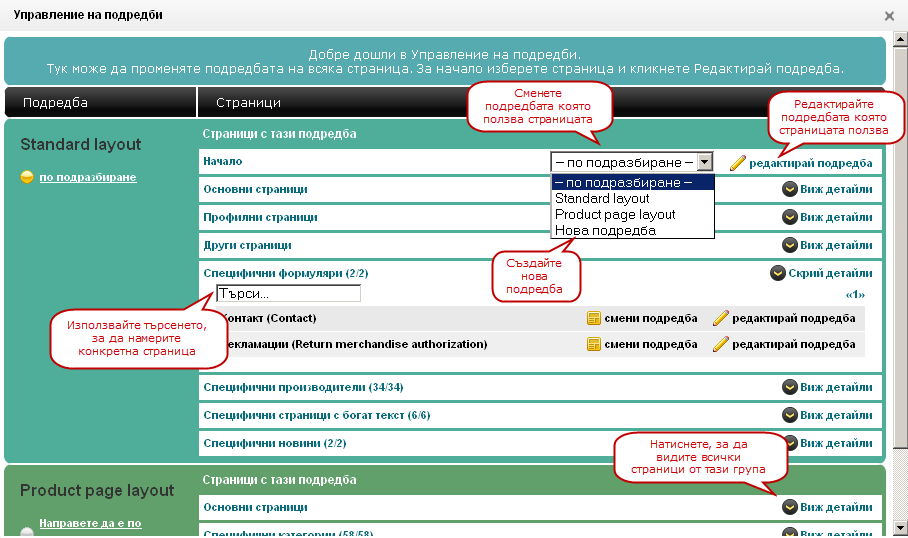Click pencil icon in Контакт row
Screen dimensions: 908x538
click(720, 318)
